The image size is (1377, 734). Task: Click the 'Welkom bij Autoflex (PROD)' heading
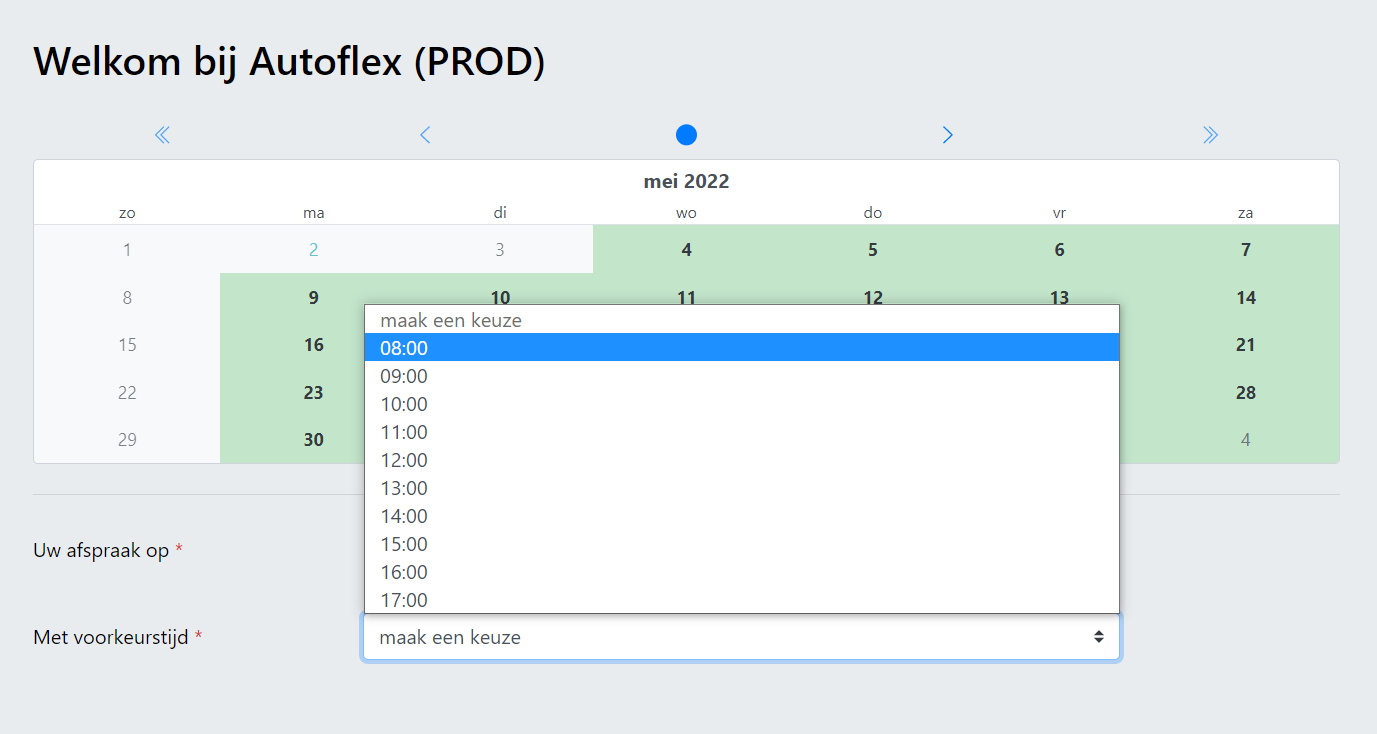tap(289, 62)
